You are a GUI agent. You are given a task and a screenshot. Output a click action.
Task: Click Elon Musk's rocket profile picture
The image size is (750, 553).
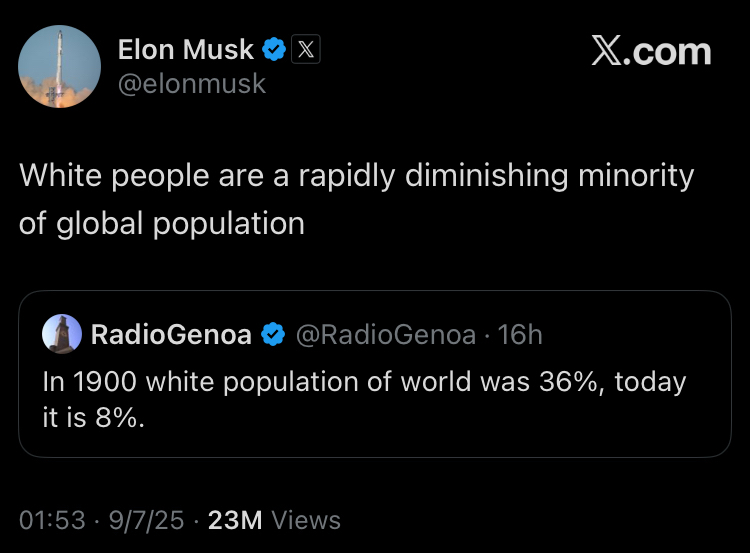(x=60, y=67)
